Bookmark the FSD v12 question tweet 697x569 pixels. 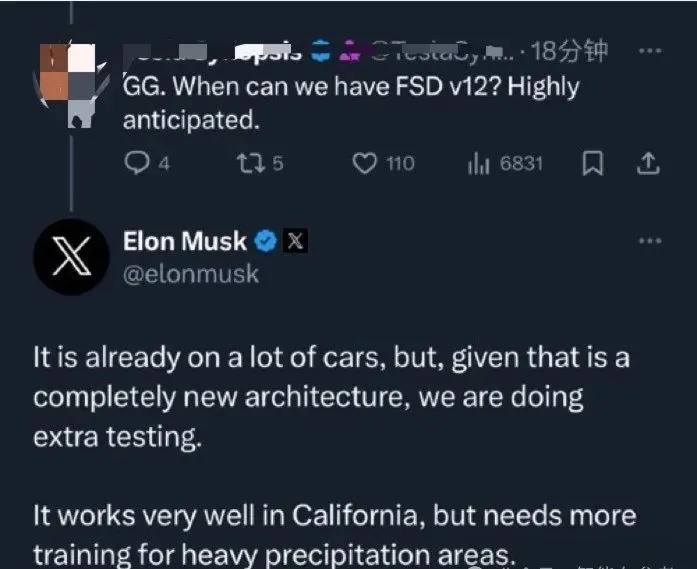[593, 163]
